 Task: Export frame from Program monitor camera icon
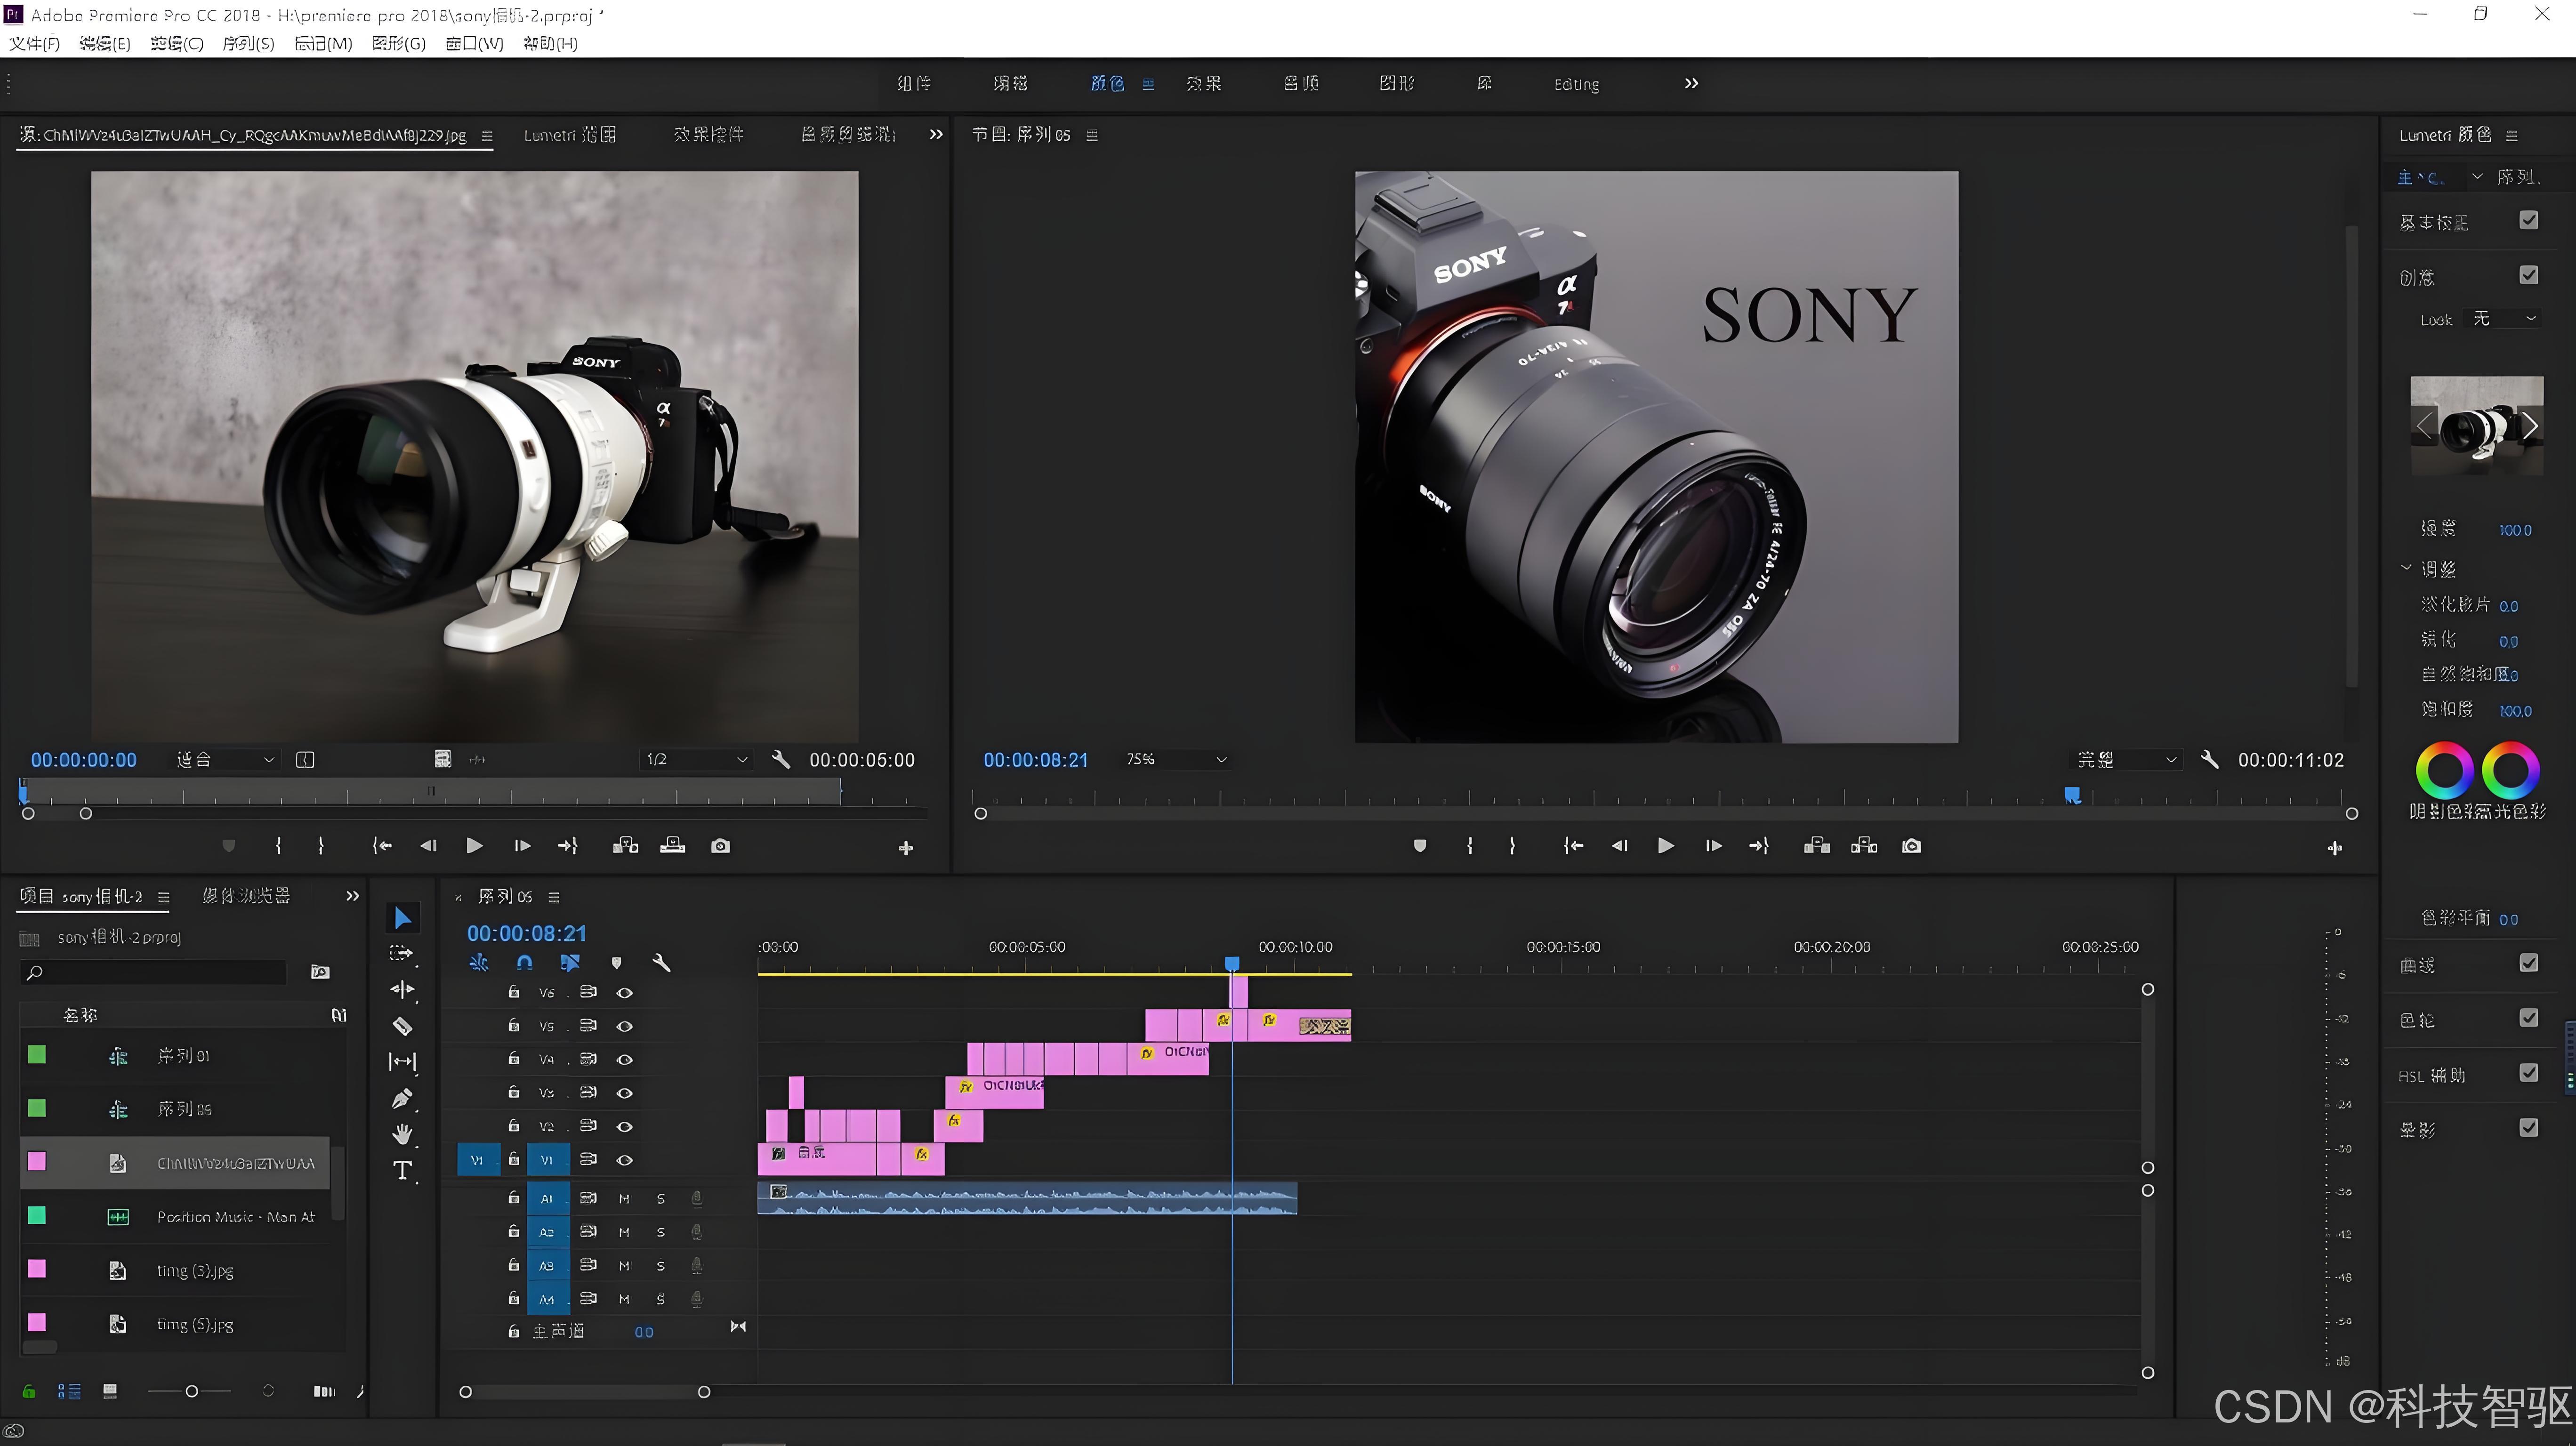tap(1911, 846)
